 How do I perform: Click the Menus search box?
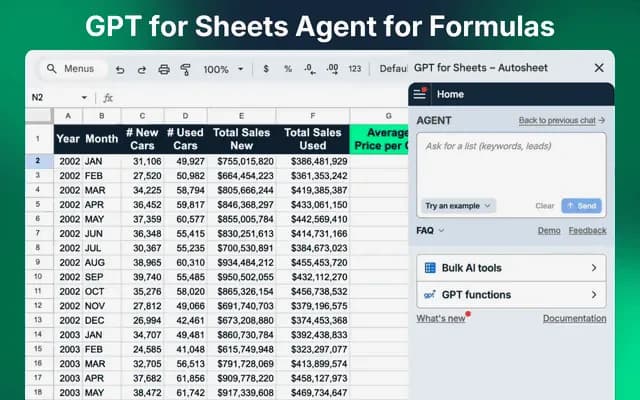coord(73,69)
